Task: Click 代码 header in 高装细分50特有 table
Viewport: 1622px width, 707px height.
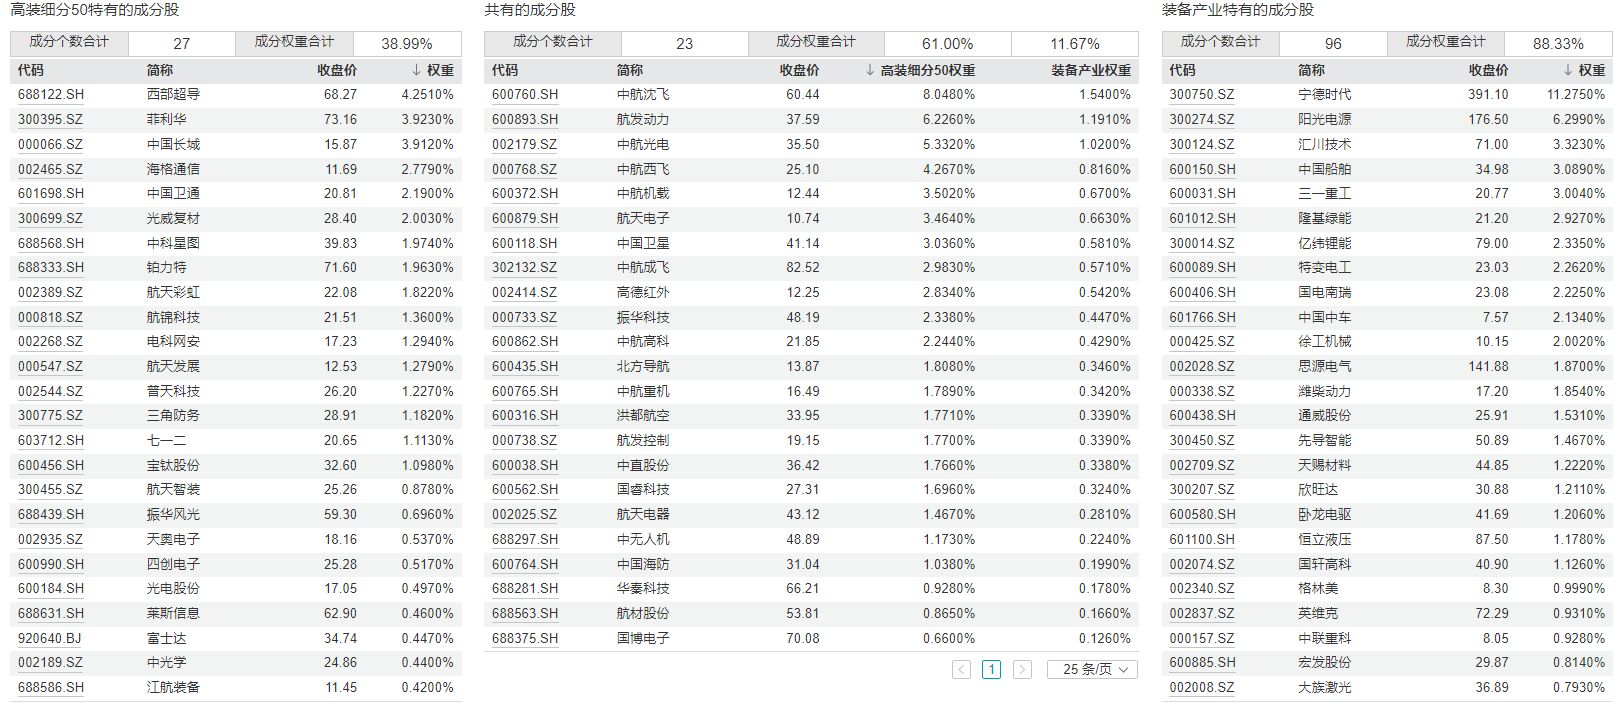Action: click(31, 71)
